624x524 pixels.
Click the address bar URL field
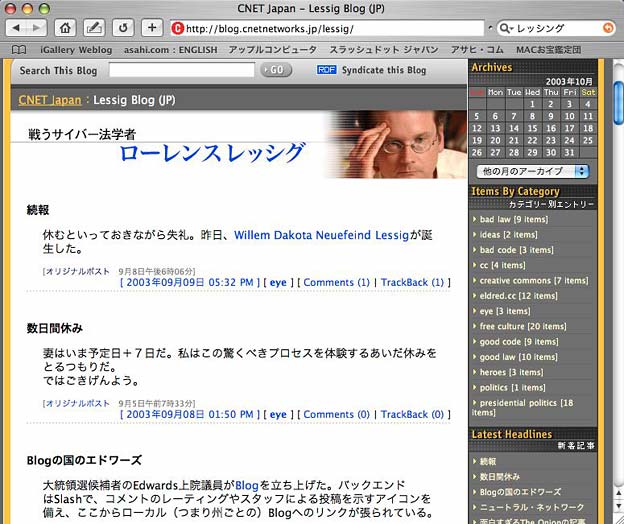click(x=327, y=28)
